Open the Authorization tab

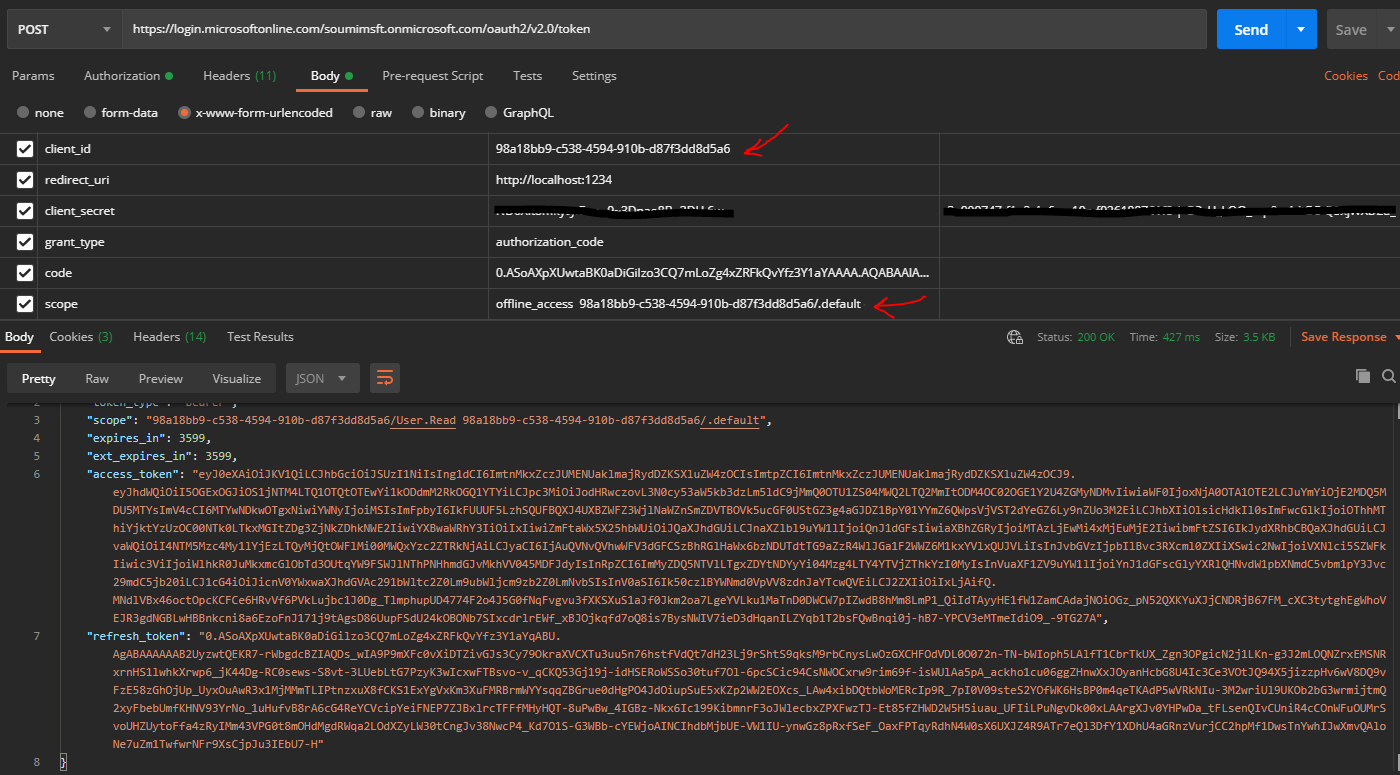click(128, 76)
